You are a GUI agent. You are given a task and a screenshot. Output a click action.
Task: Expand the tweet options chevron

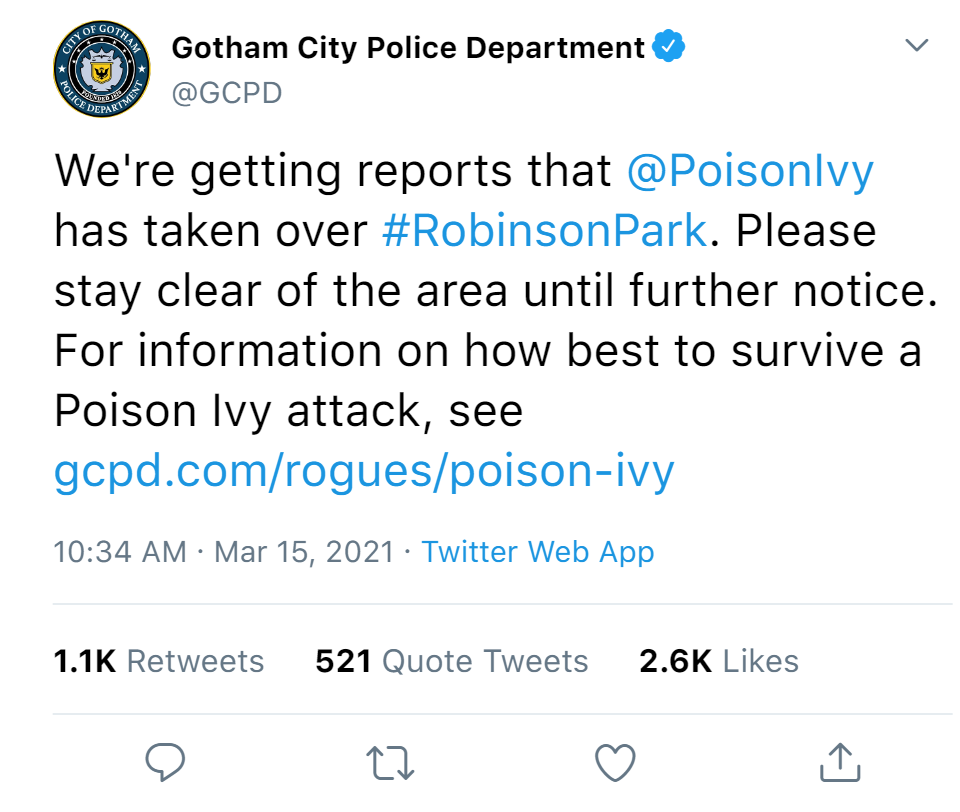click(x=917, y=45)
